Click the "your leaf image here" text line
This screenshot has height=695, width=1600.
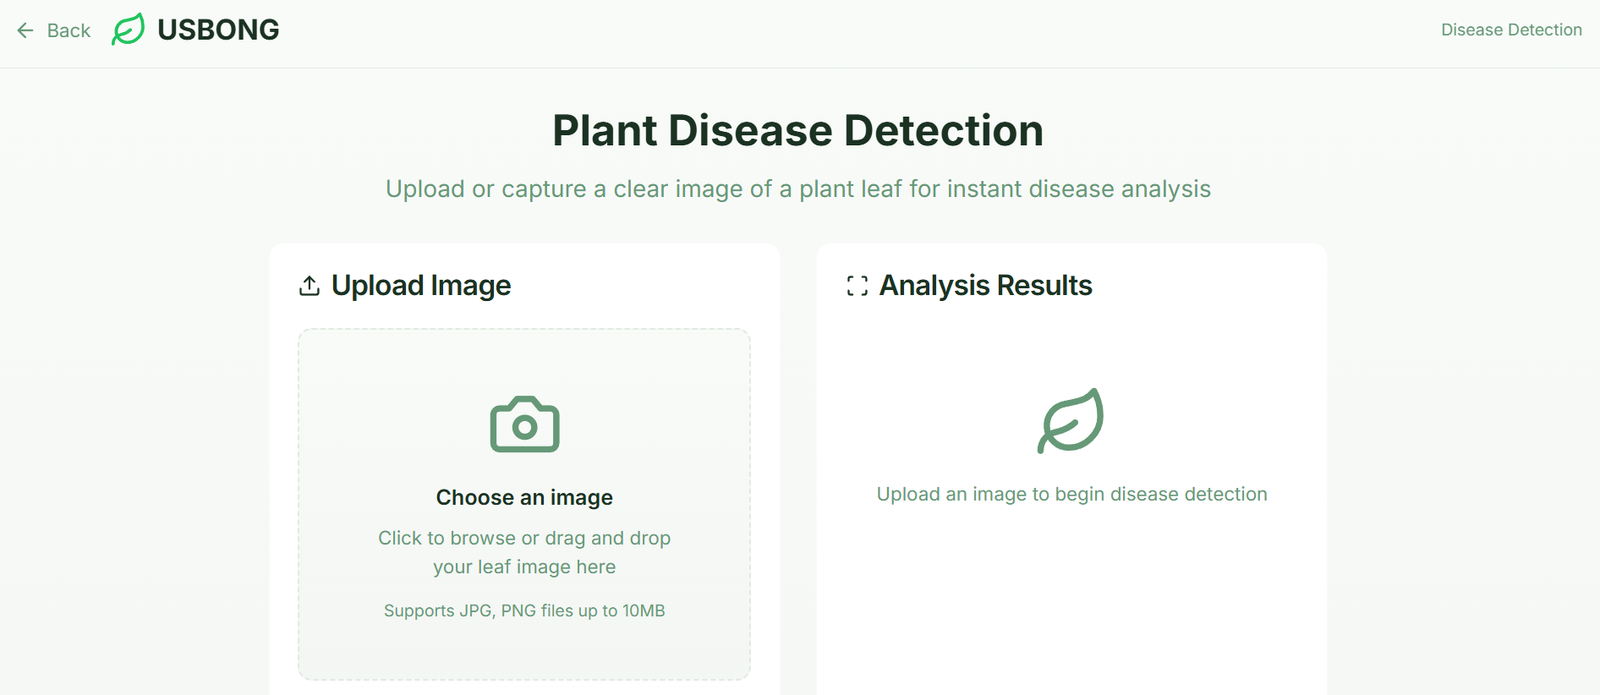click(x=525, y=567)
